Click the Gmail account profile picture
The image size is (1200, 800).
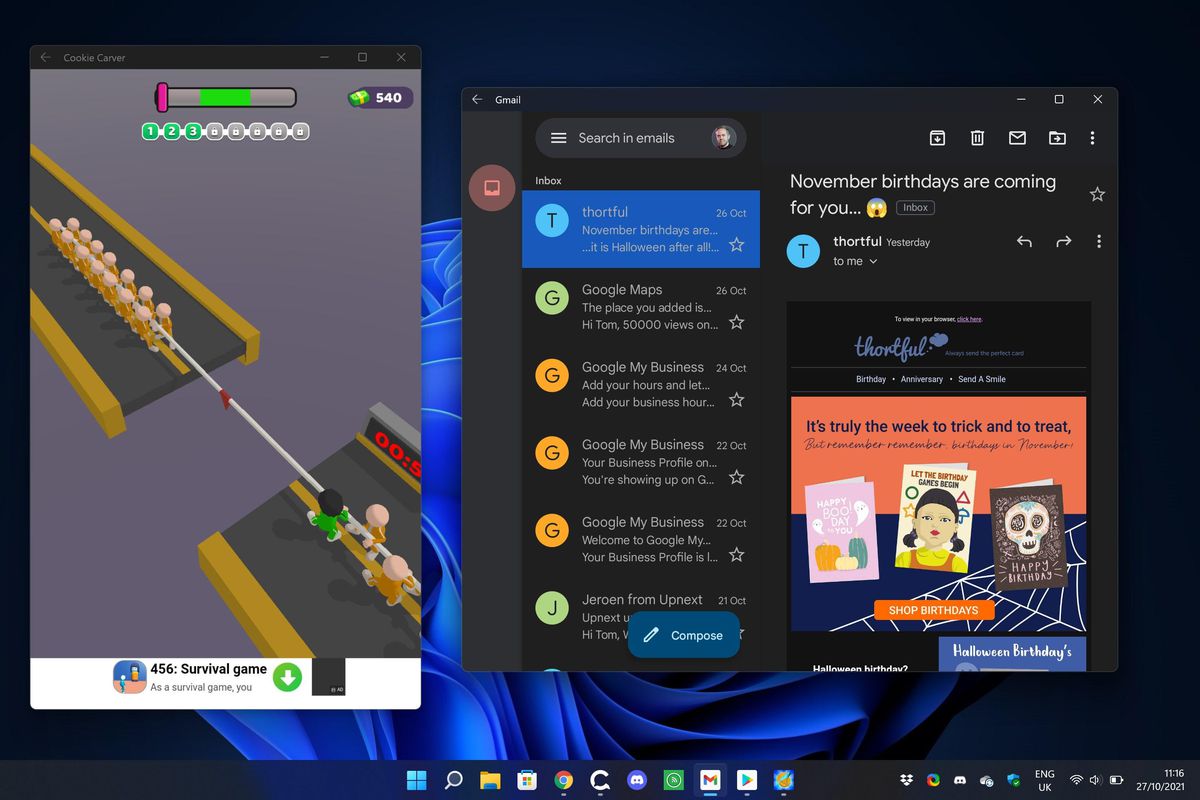[723, 138]
